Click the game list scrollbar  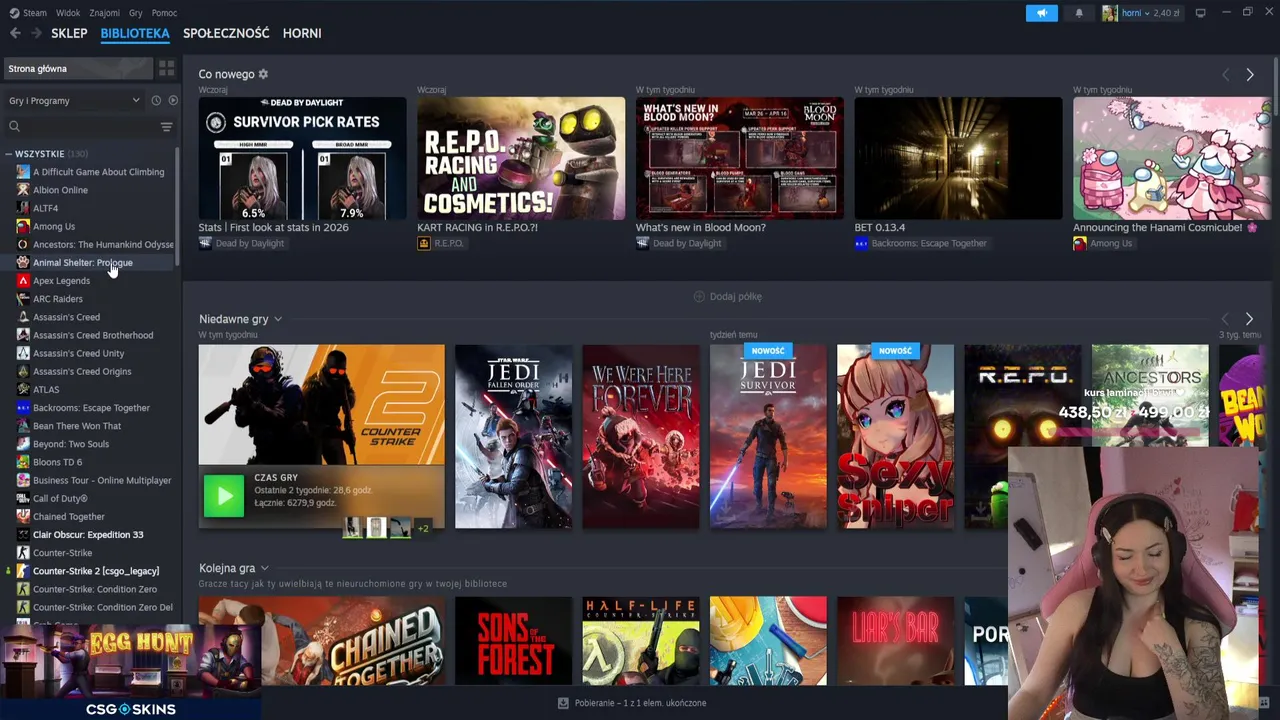tap(178, 206)
